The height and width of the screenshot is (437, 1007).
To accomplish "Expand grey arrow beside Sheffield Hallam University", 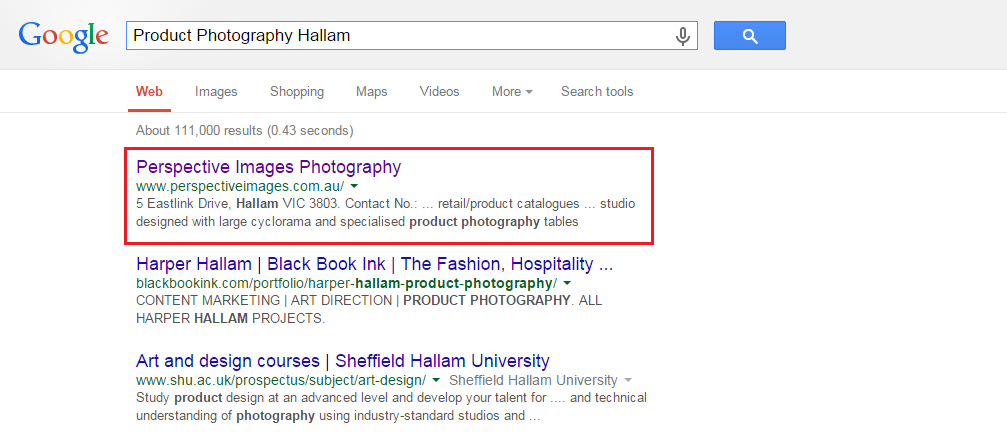I will coord(628,380).
